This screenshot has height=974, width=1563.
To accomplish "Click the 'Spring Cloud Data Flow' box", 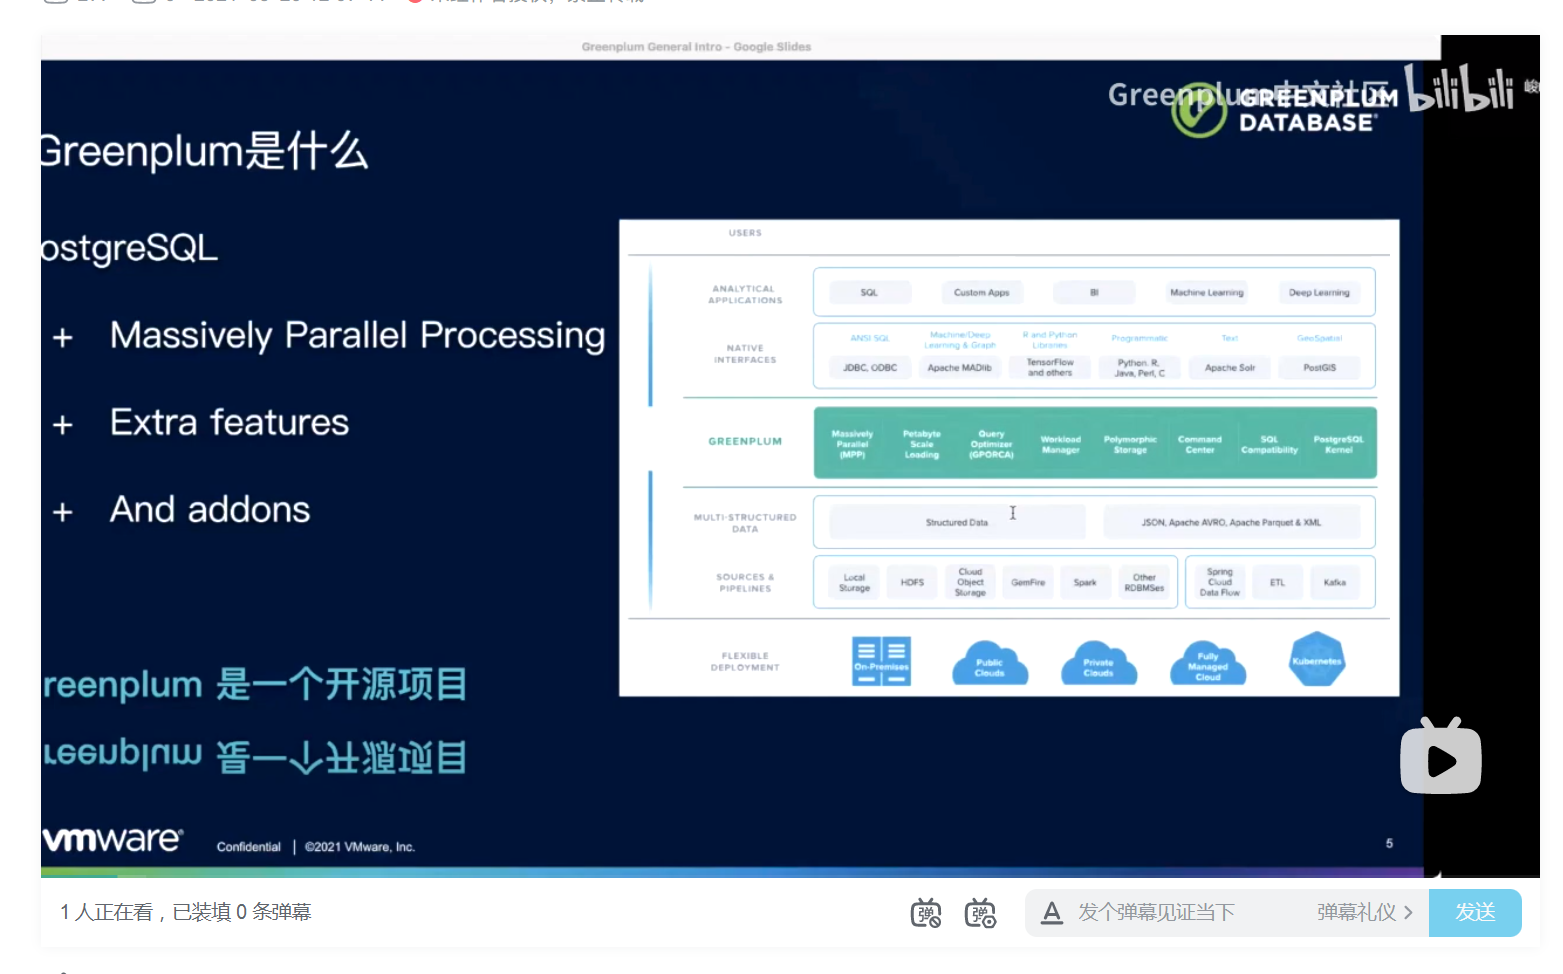I will [1219, 582].
